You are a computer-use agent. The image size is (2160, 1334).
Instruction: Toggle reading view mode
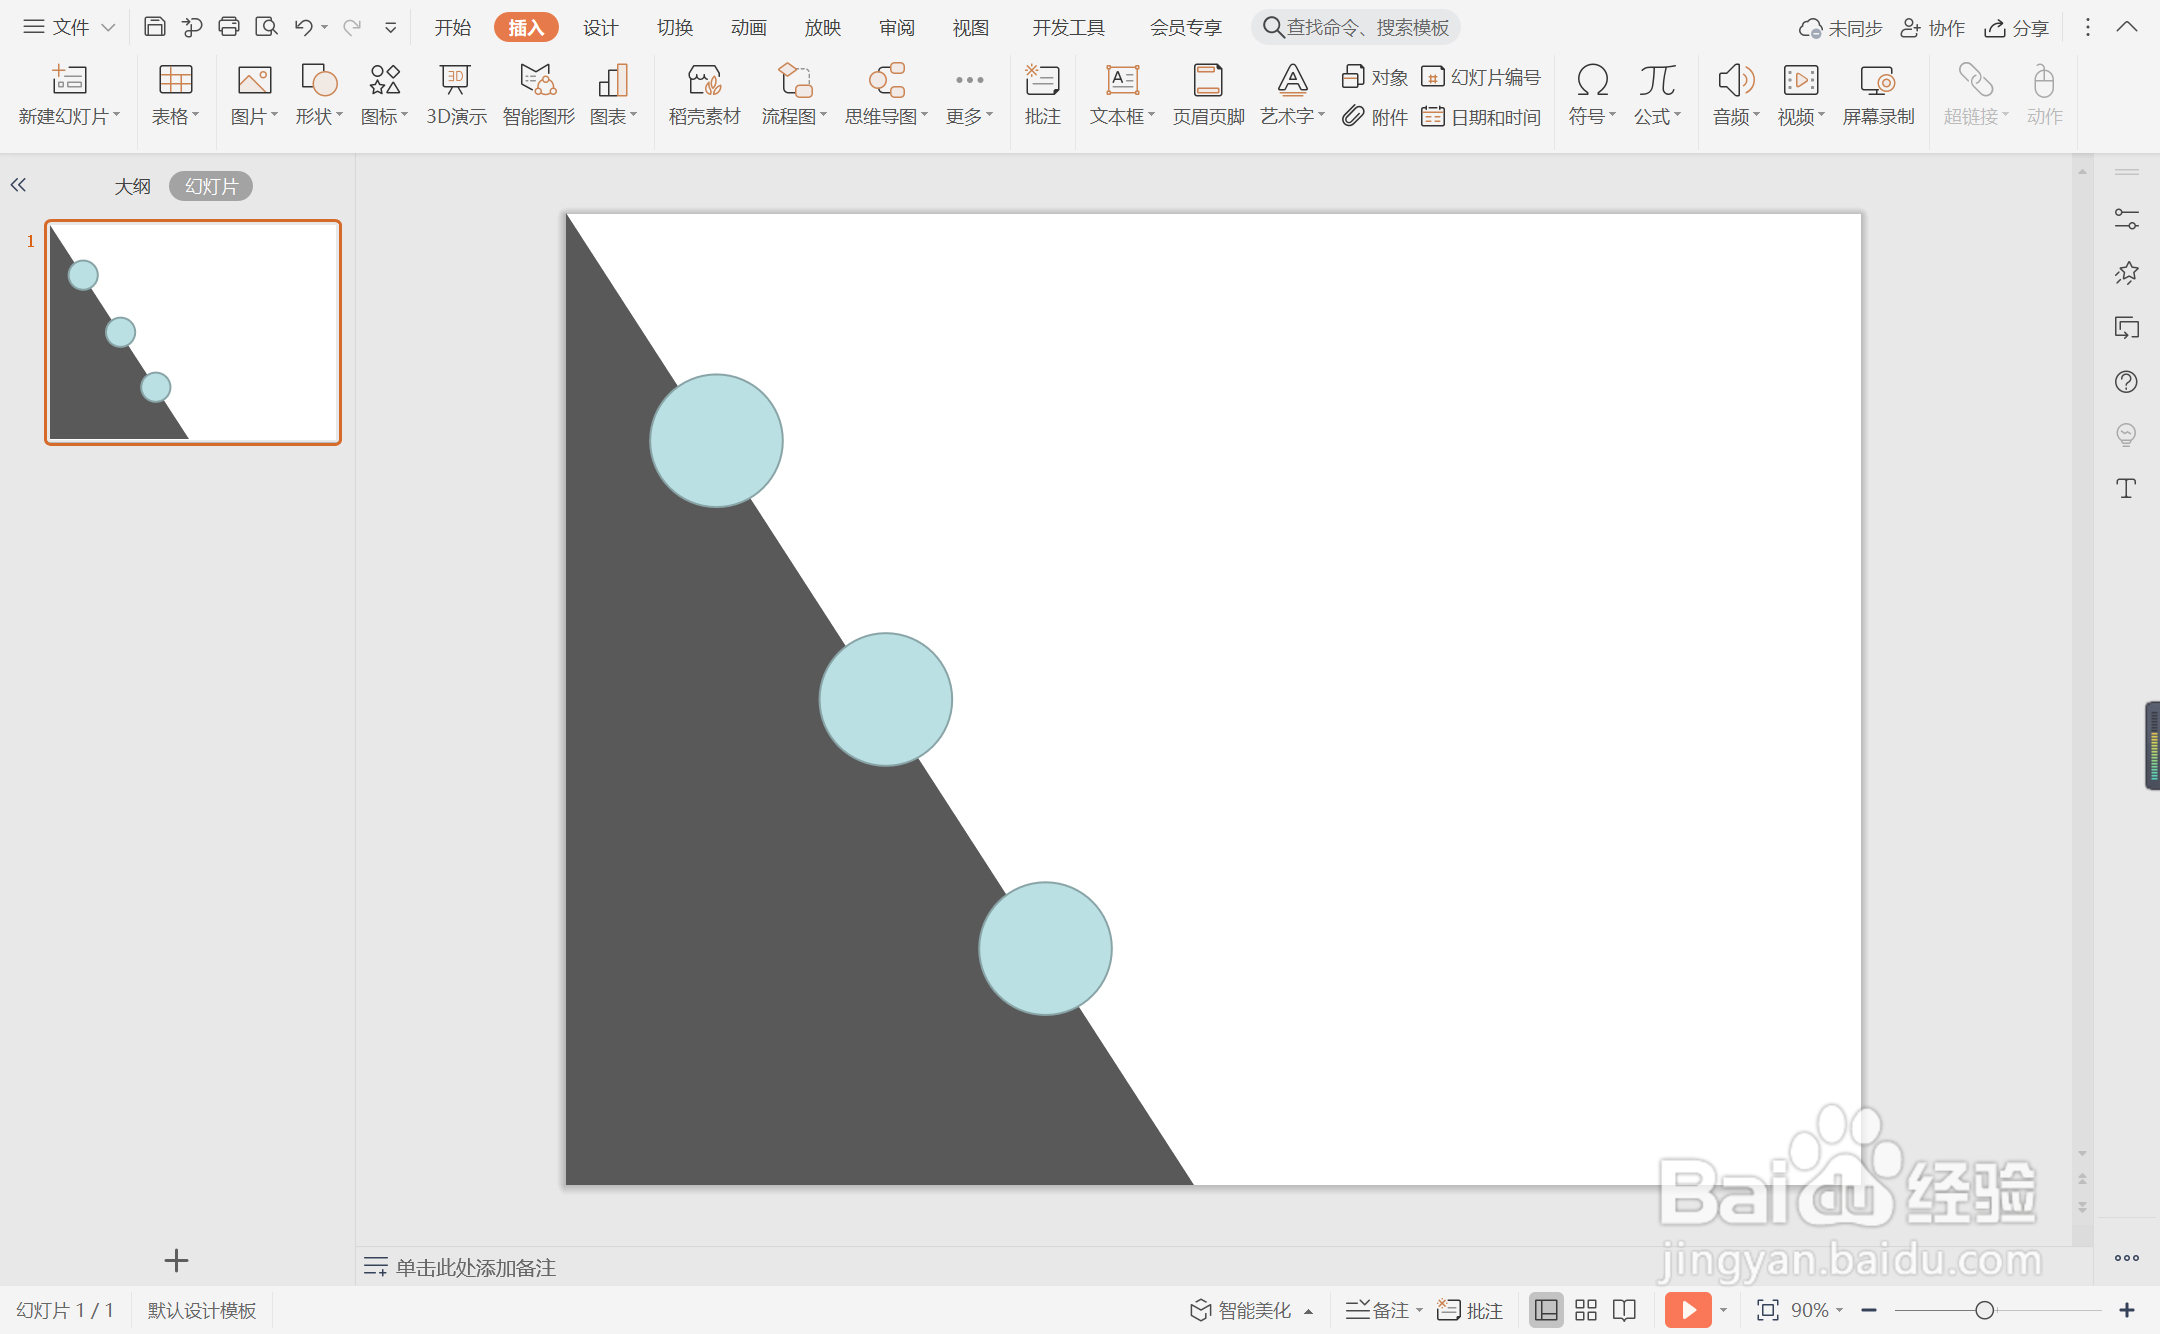(x=1624, y=1310)
